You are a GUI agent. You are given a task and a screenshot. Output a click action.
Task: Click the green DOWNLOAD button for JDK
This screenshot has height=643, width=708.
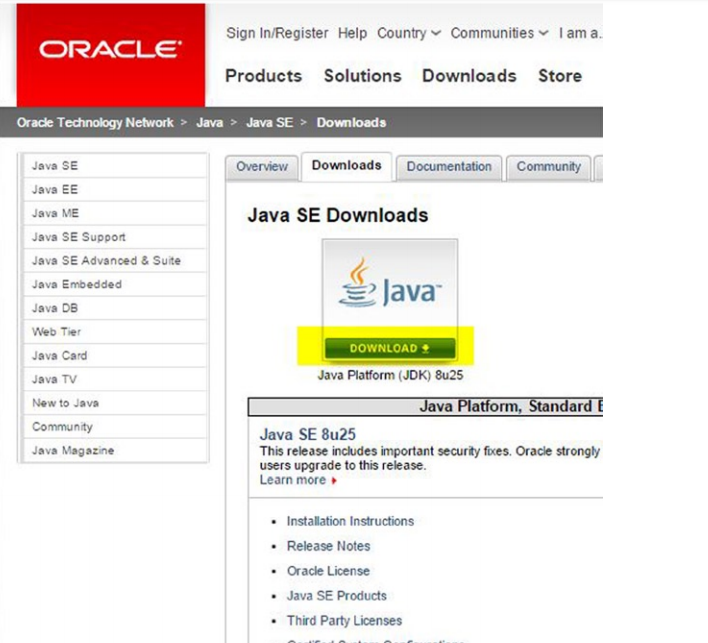tap(390, 348)
